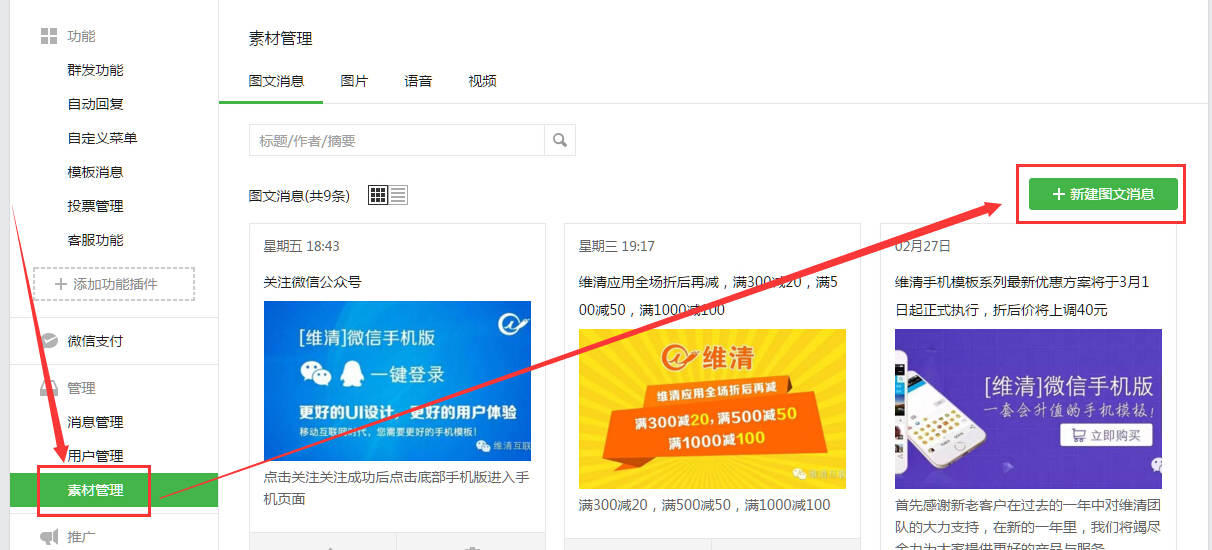Image resolution: width=1212 pixels, height=550 pixels.
Task: Open the 图文消息 tab
Action: pyautogui.click(x=276, y=81)
